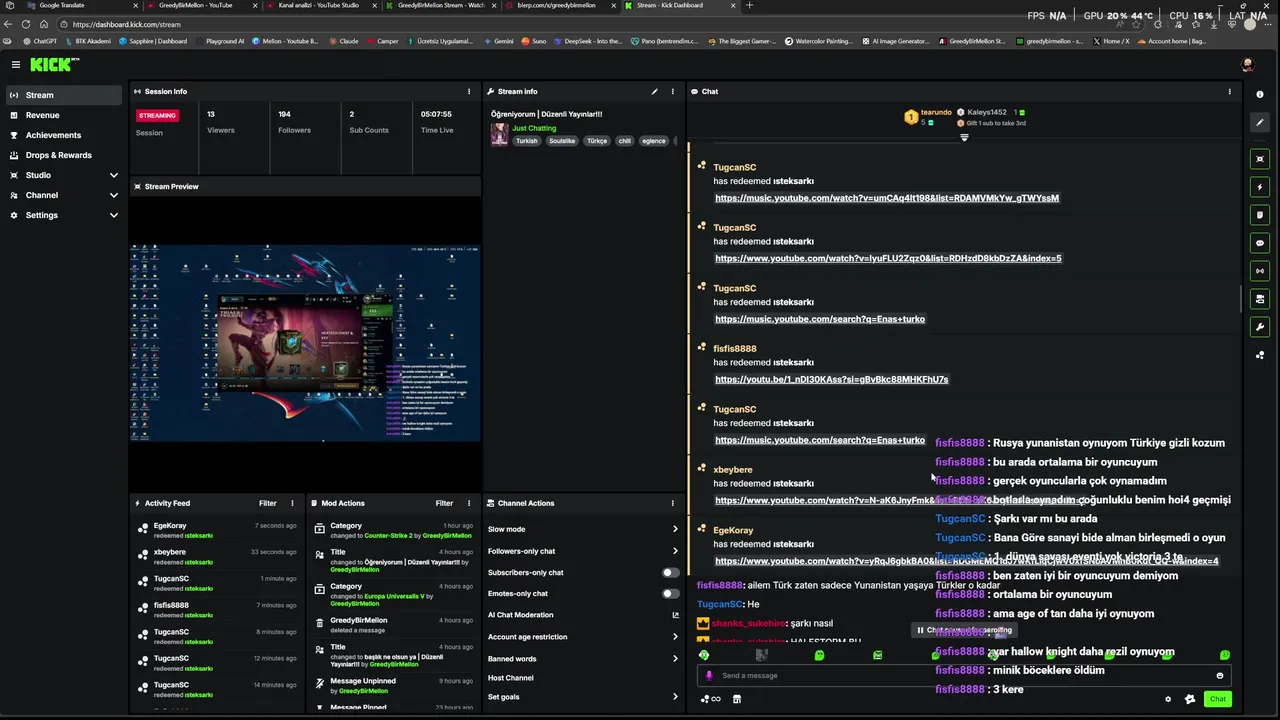1280x720 pixels.
Task: Click the Send a message field
Action: (x=965, y=675)
